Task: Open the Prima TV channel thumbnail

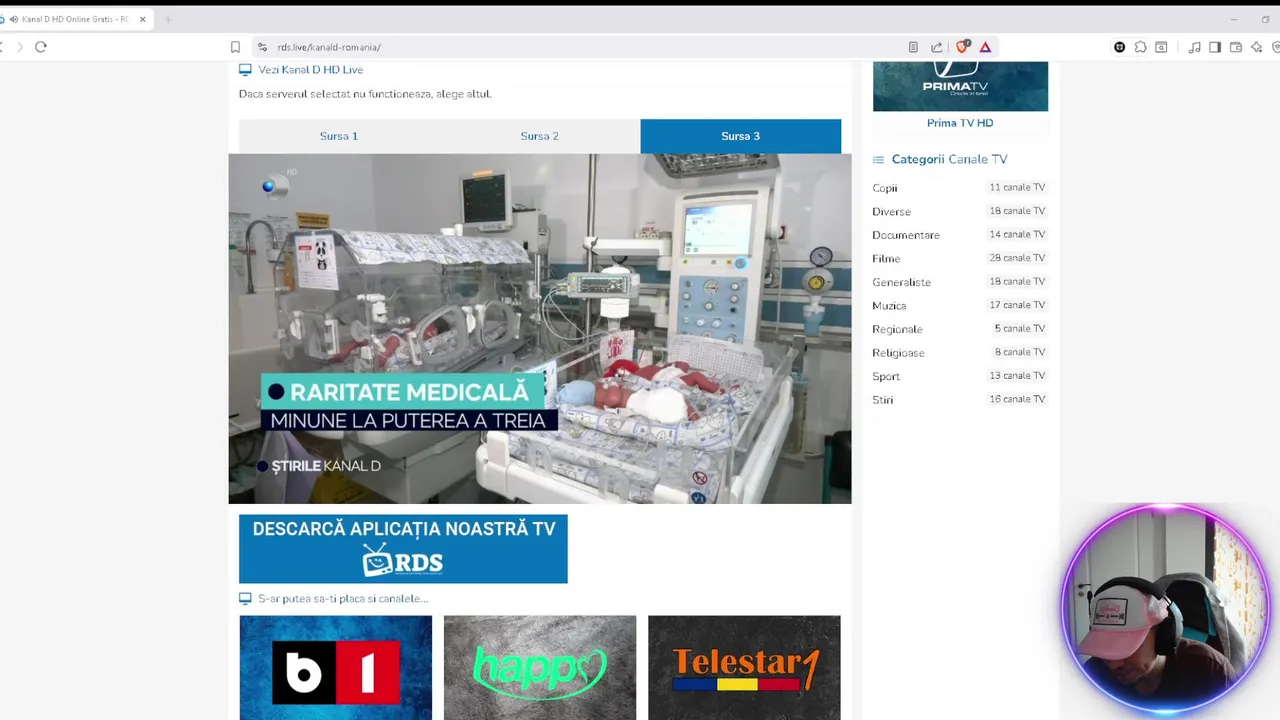Action: coord(960,86)
